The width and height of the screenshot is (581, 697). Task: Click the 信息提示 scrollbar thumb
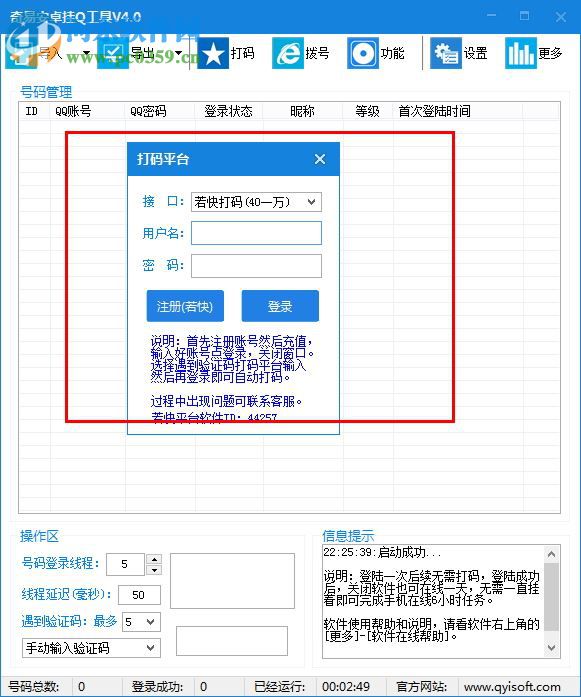551,597
